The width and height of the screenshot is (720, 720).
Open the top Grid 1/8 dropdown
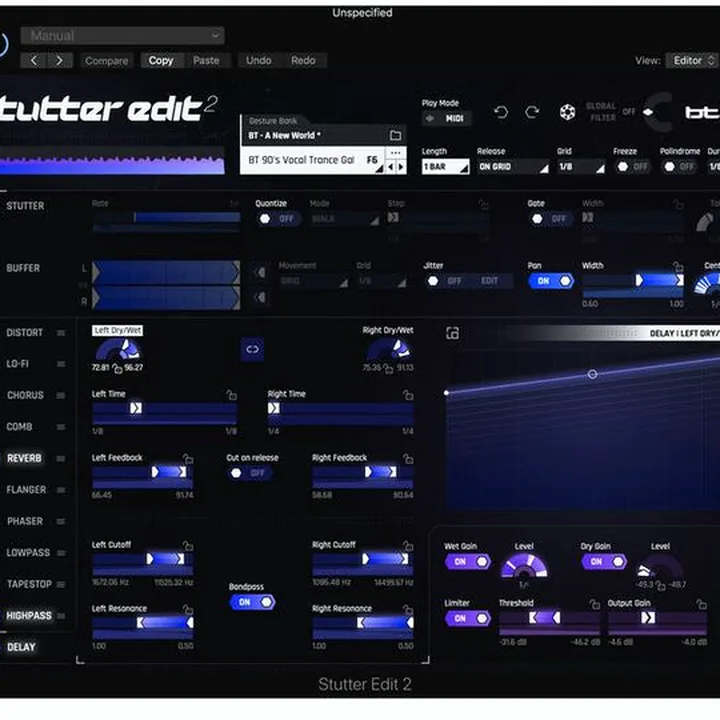[581, 166]
